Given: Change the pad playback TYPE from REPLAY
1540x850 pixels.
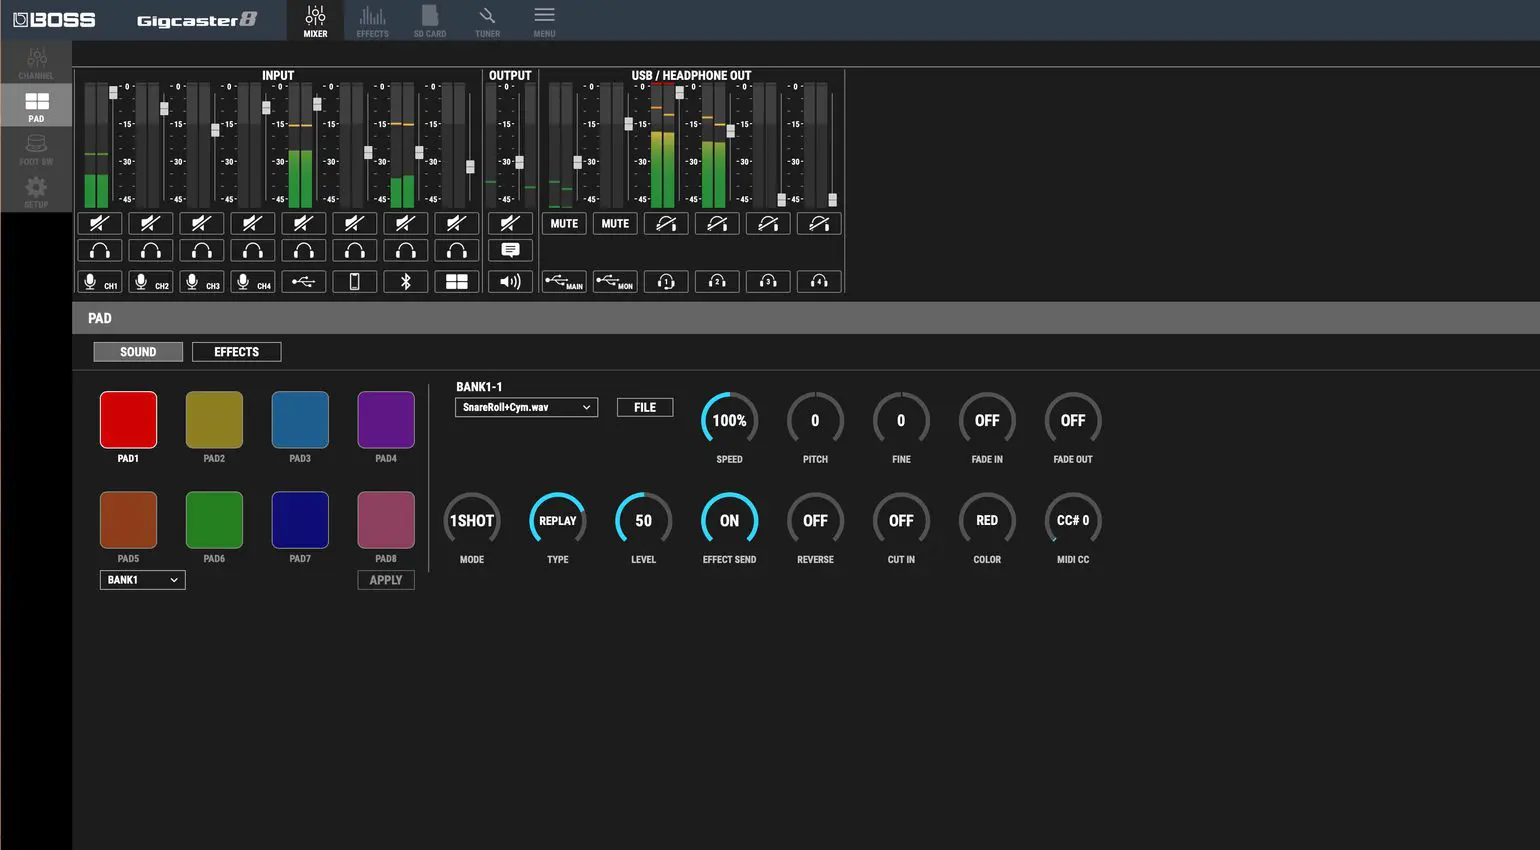Looking at the screenshot, I should [x=557, y=520].
